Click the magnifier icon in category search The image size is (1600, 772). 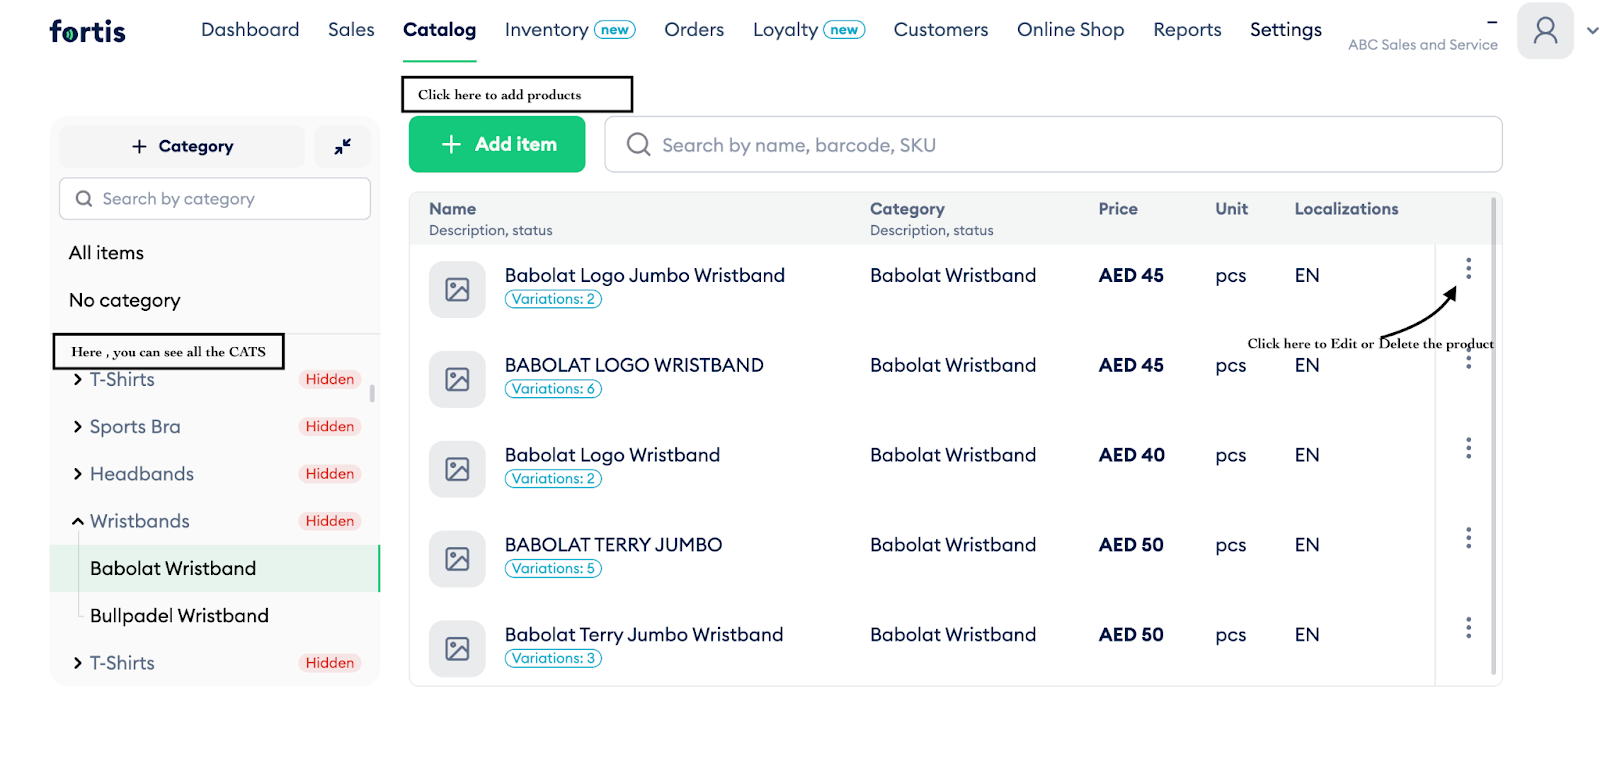84,199
